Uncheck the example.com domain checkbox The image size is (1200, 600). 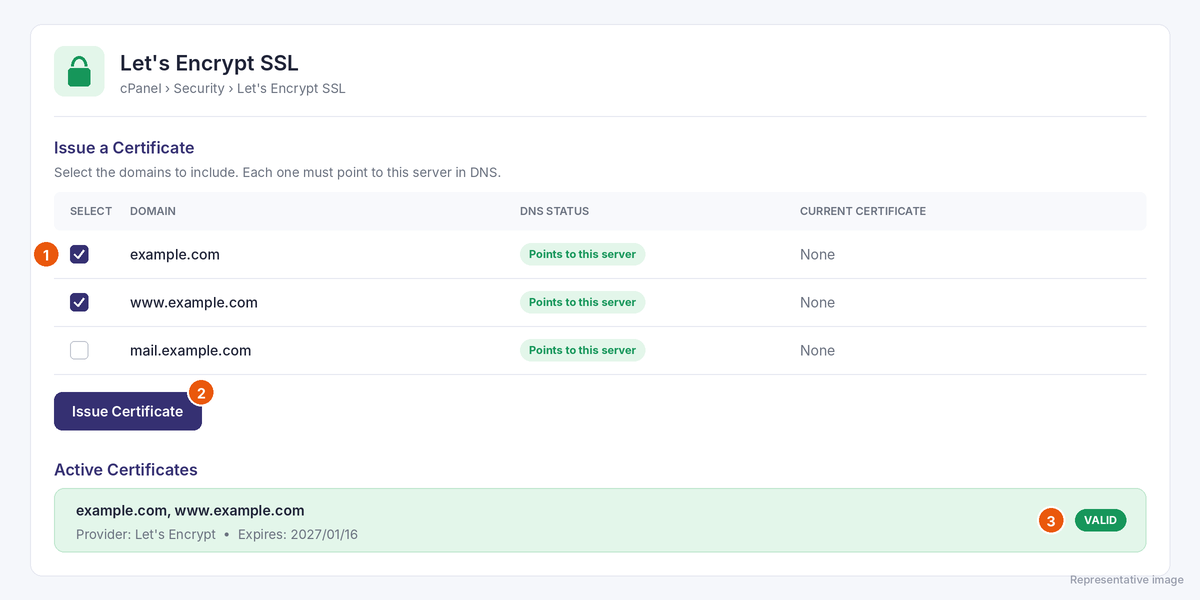[x=79, y=254]
